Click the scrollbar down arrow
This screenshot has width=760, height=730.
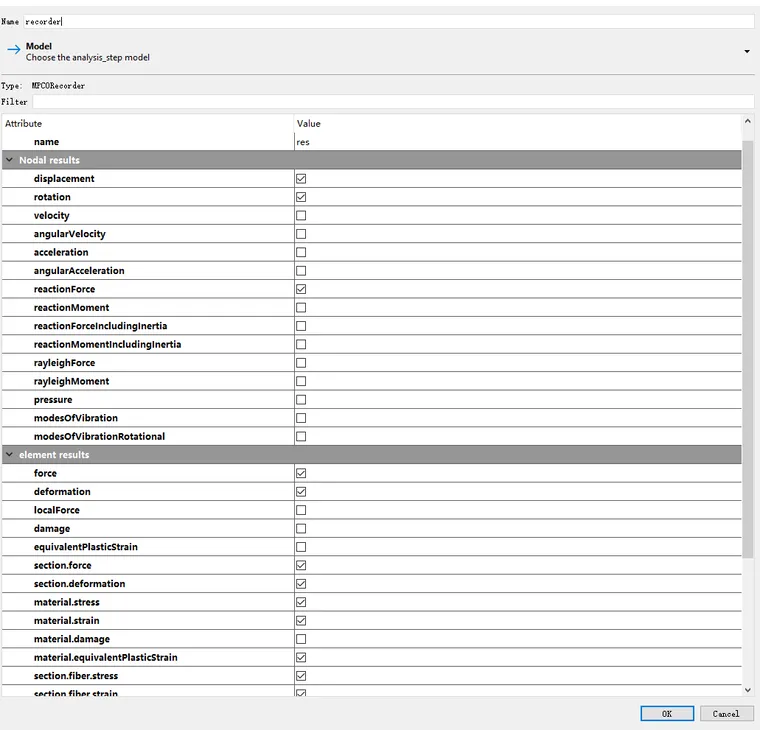coord(748,690)
